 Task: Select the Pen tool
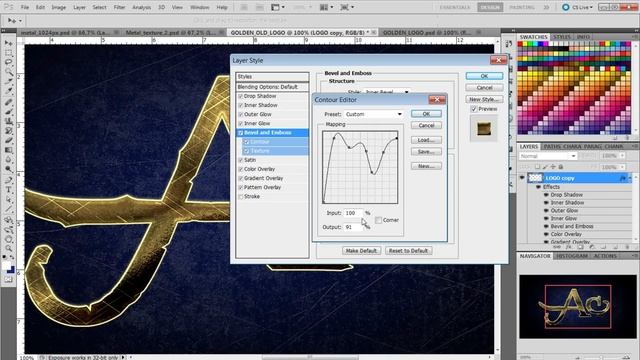pos(9,180)
